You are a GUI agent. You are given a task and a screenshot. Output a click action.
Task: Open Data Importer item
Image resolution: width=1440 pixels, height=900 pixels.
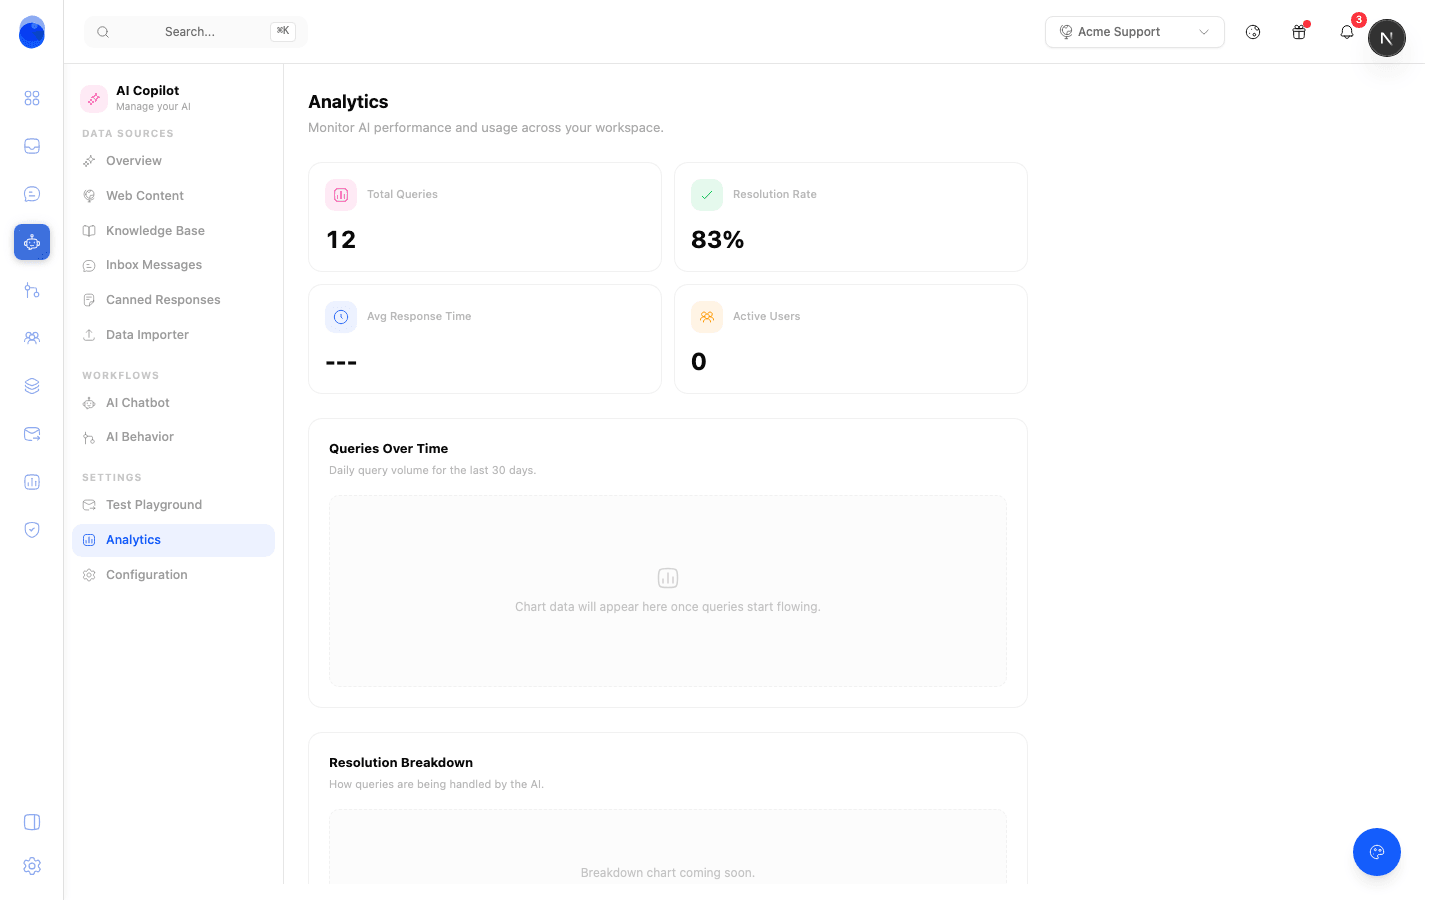[173, 335]
